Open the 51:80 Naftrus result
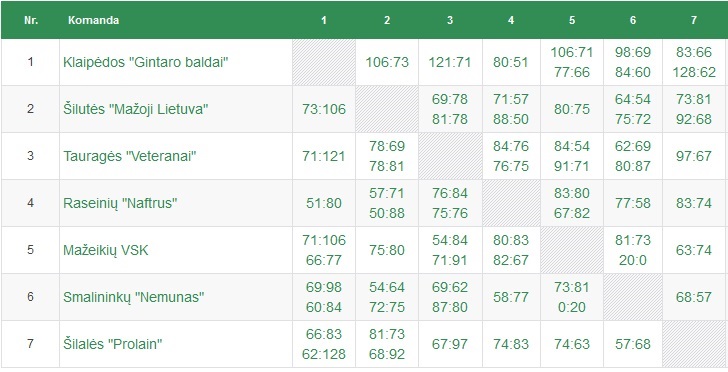728x372 pixels. pyautogui.click(x=324, y=203)
